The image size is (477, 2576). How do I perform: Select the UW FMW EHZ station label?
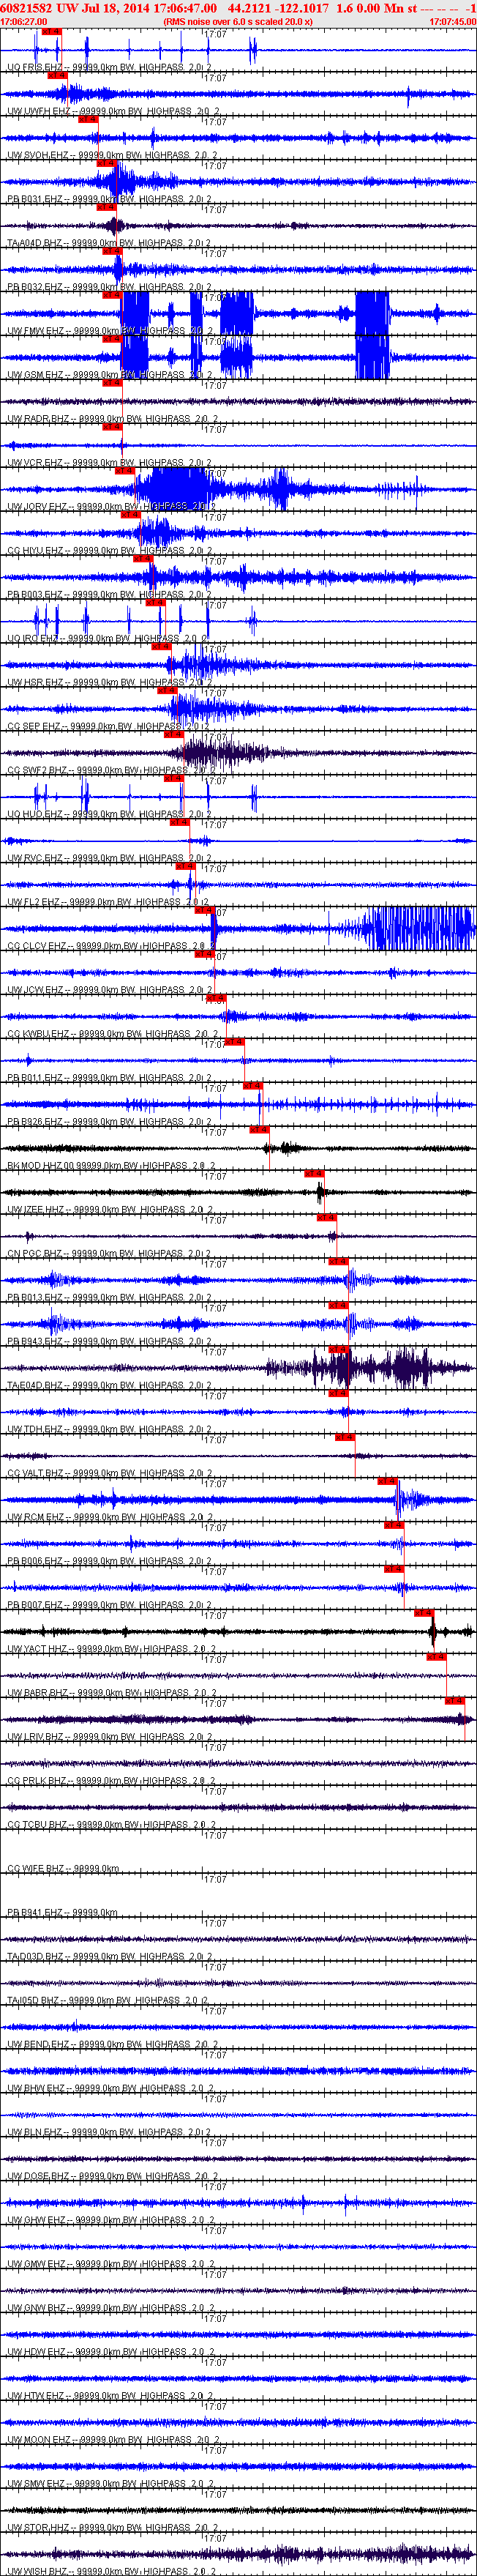[35, 331]
